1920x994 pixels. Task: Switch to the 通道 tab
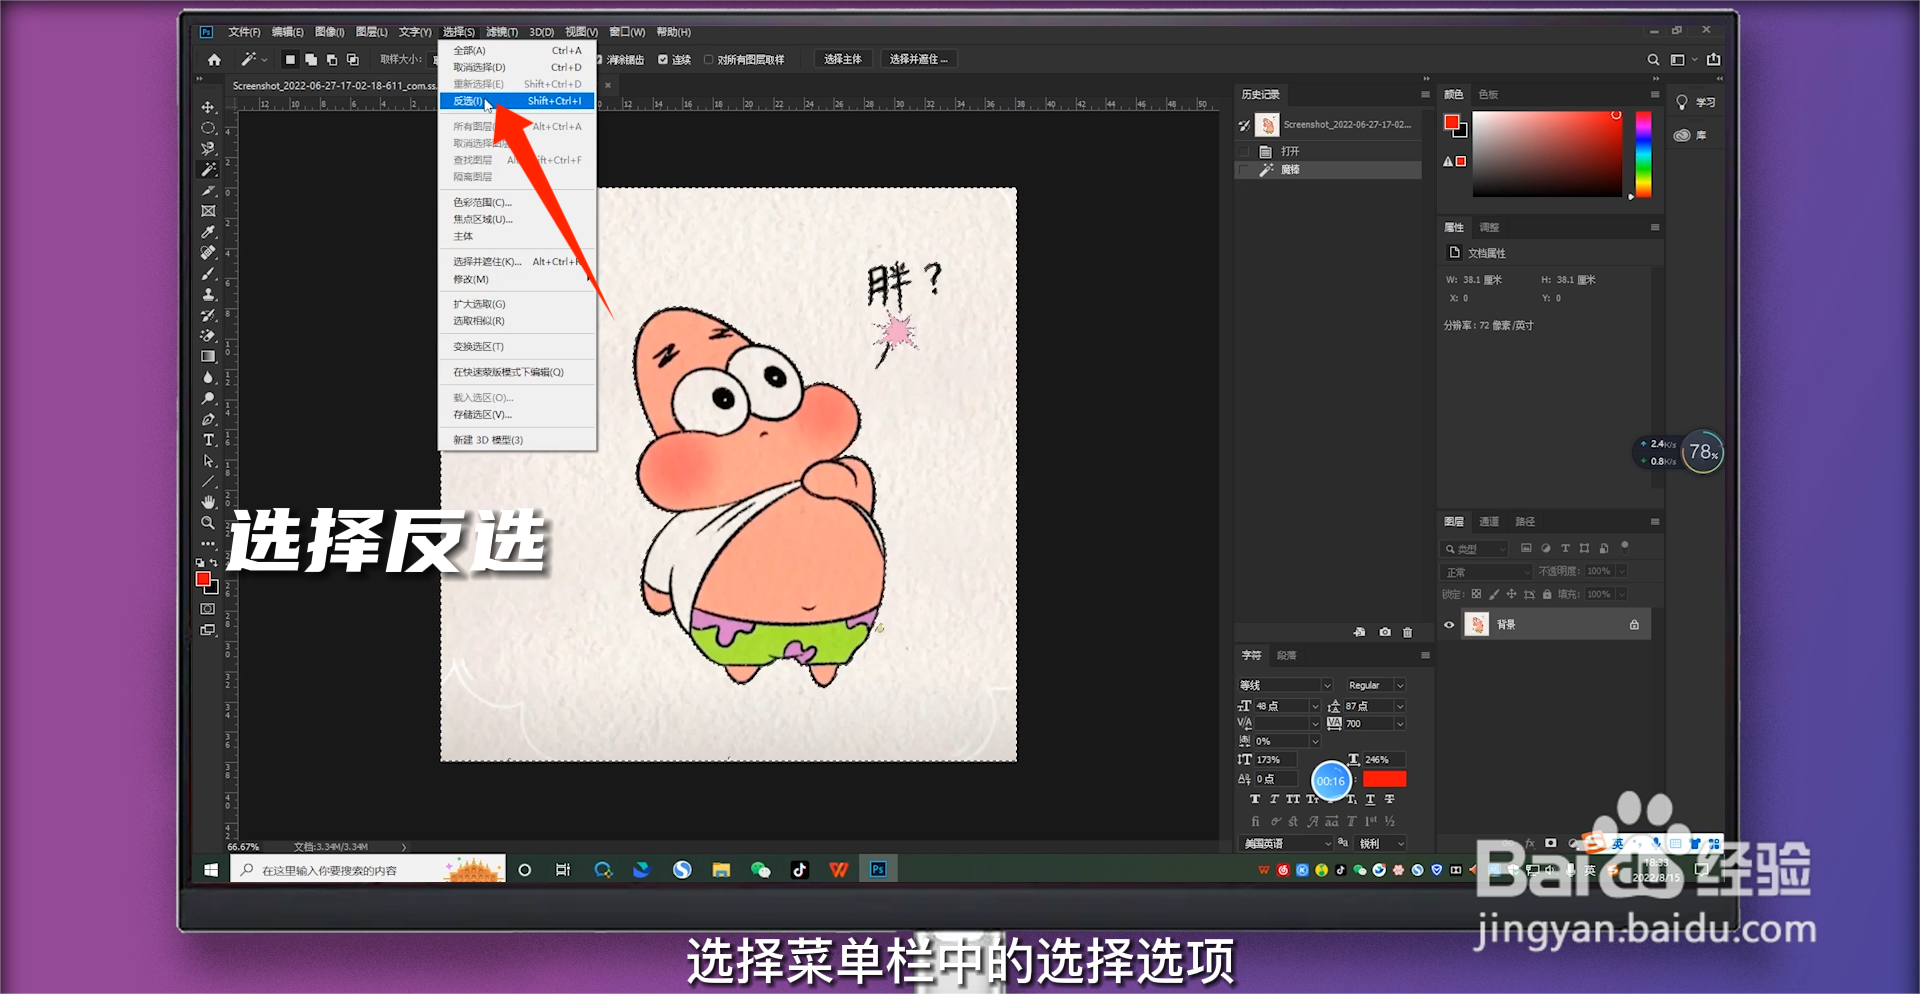tap(1489, 522)
